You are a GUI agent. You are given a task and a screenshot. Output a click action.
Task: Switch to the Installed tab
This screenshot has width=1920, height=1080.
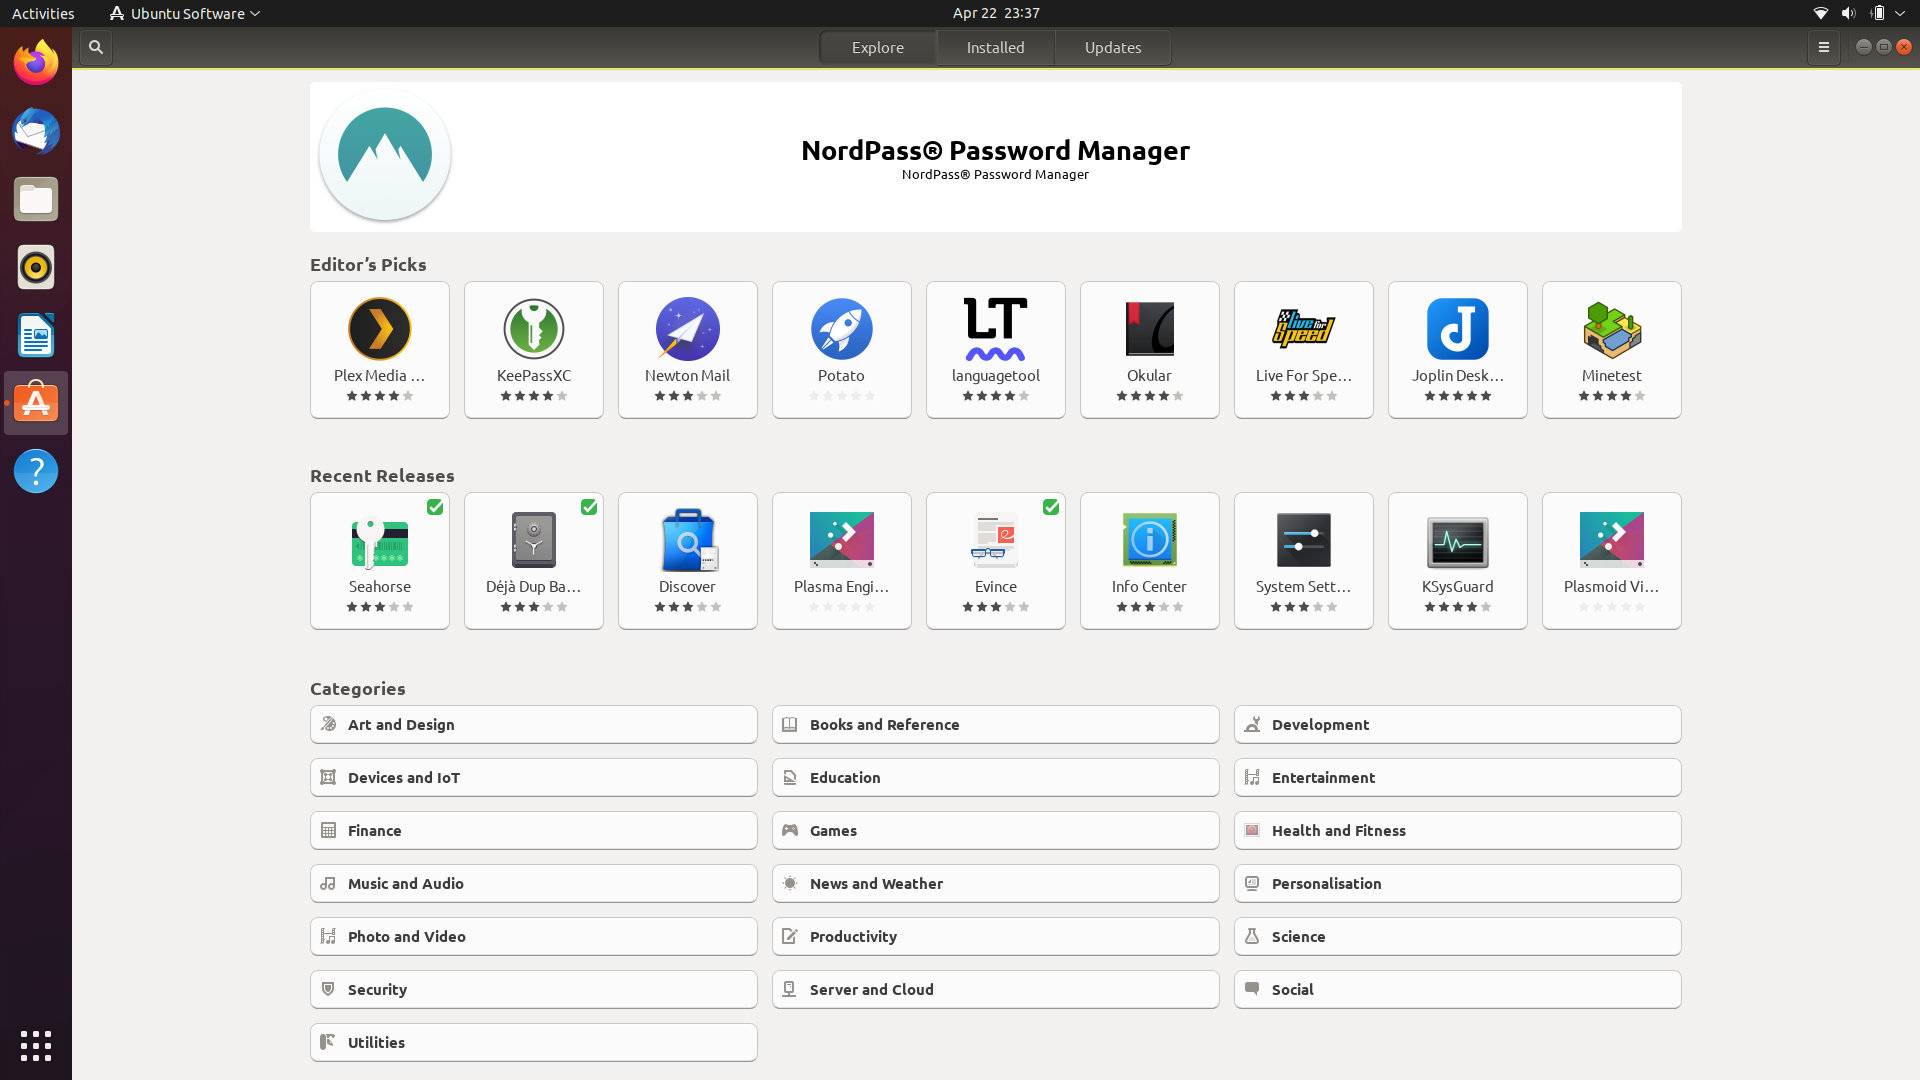point(995,47)
